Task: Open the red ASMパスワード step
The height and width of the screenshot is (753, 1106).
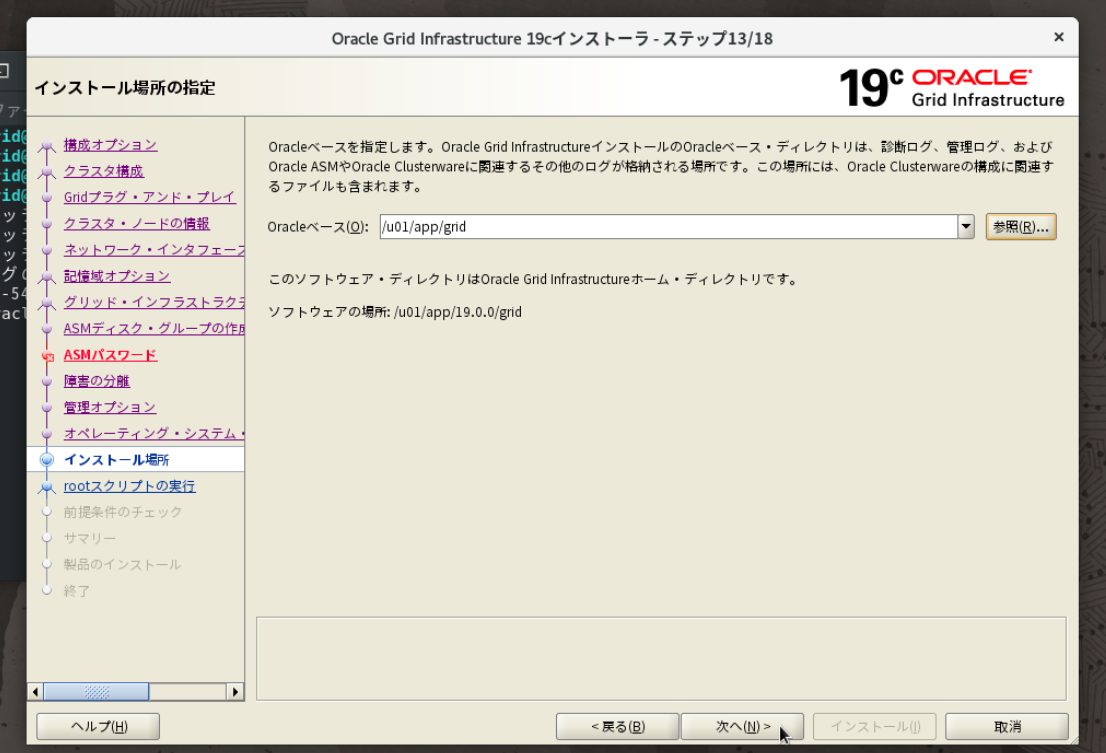Action: click(x=110, y=355)
